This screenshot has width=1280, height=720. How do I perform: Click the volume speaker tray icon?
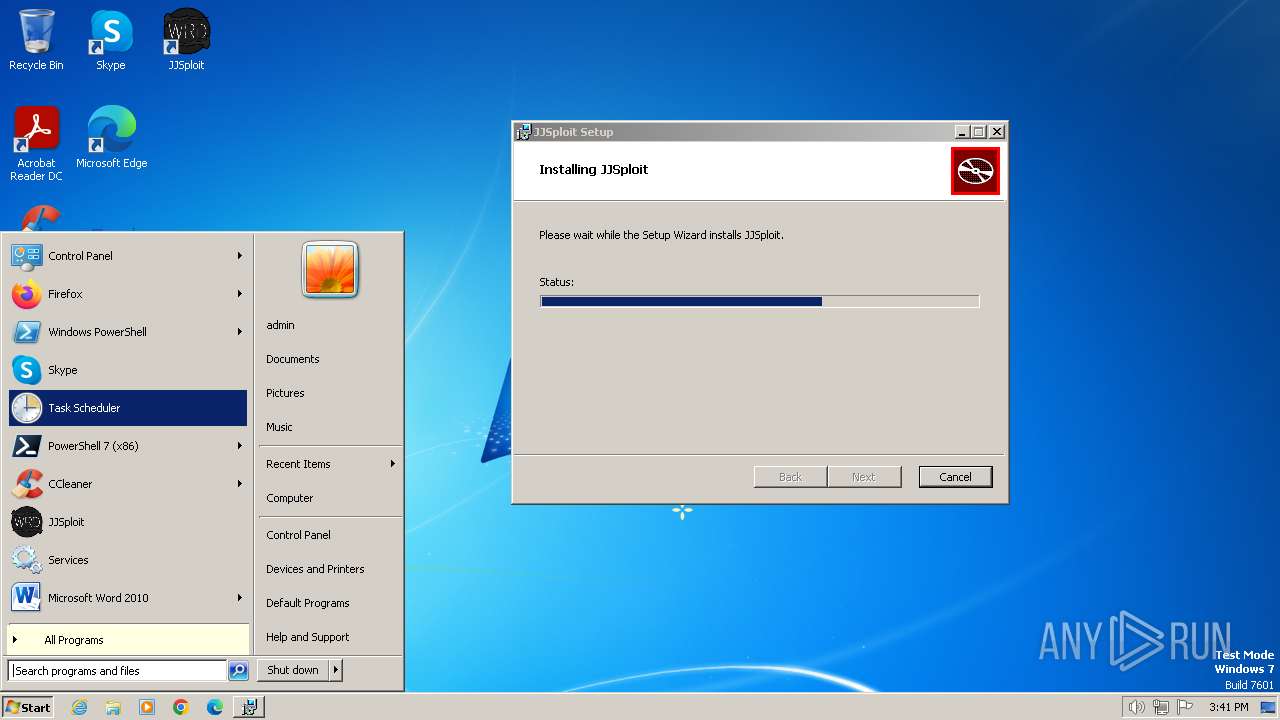1136,707
